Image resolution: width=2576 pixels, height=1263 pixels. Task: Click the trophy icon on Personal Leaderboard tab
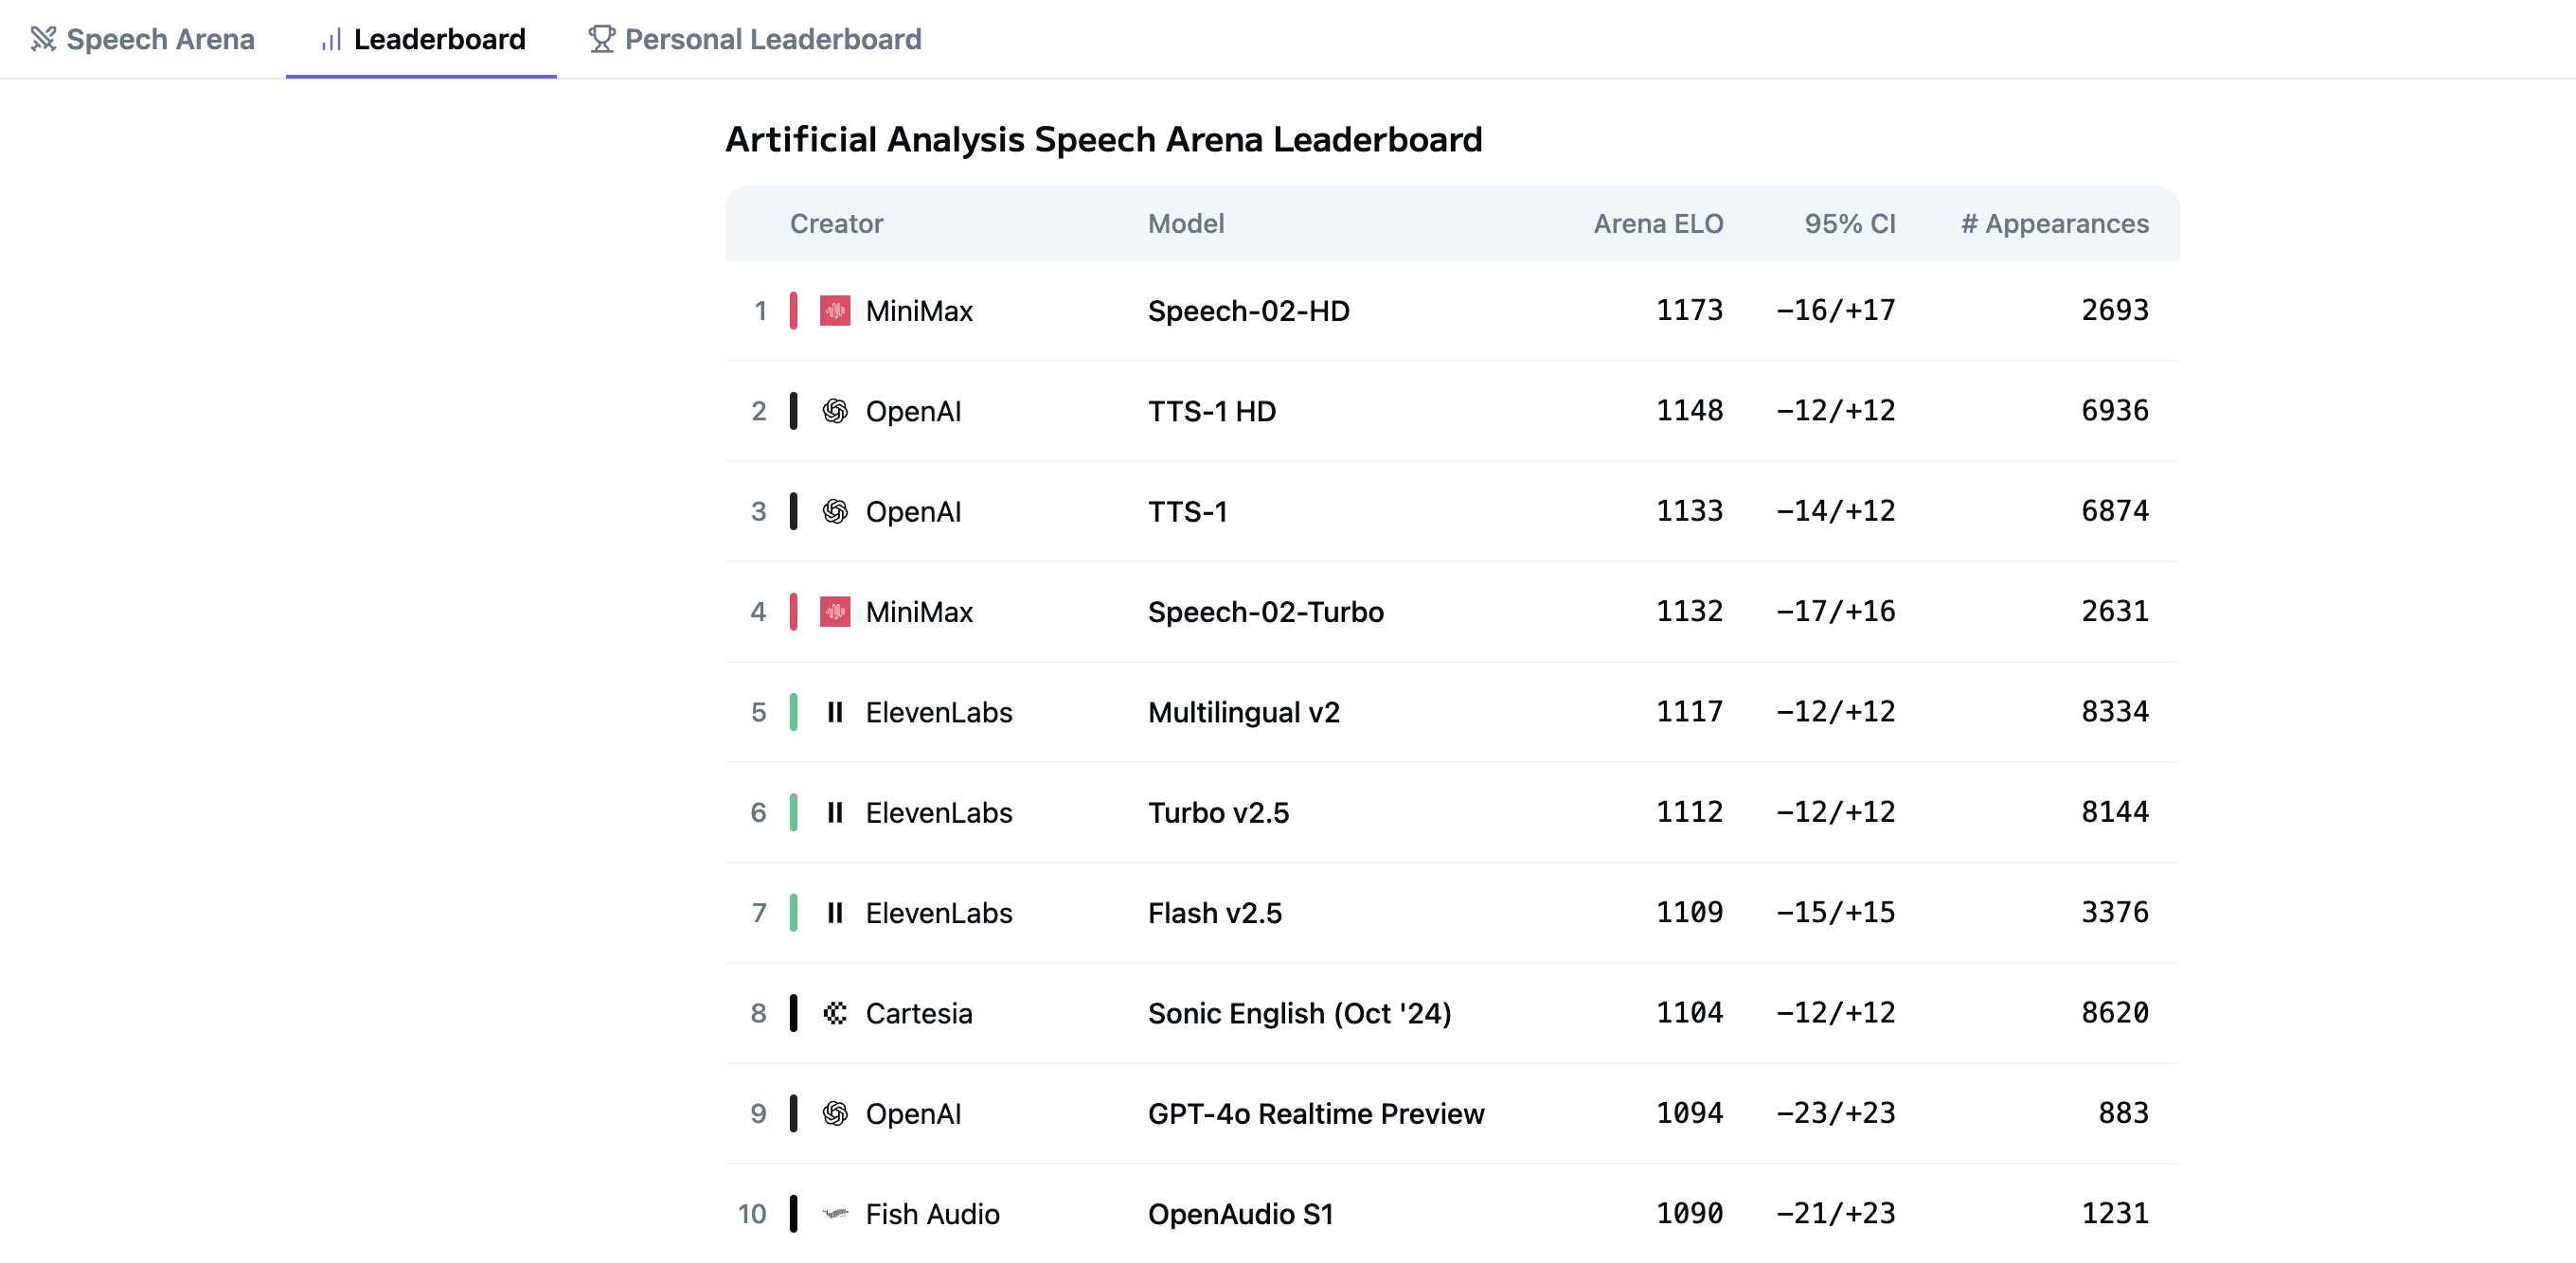click(x=601, y=39)
